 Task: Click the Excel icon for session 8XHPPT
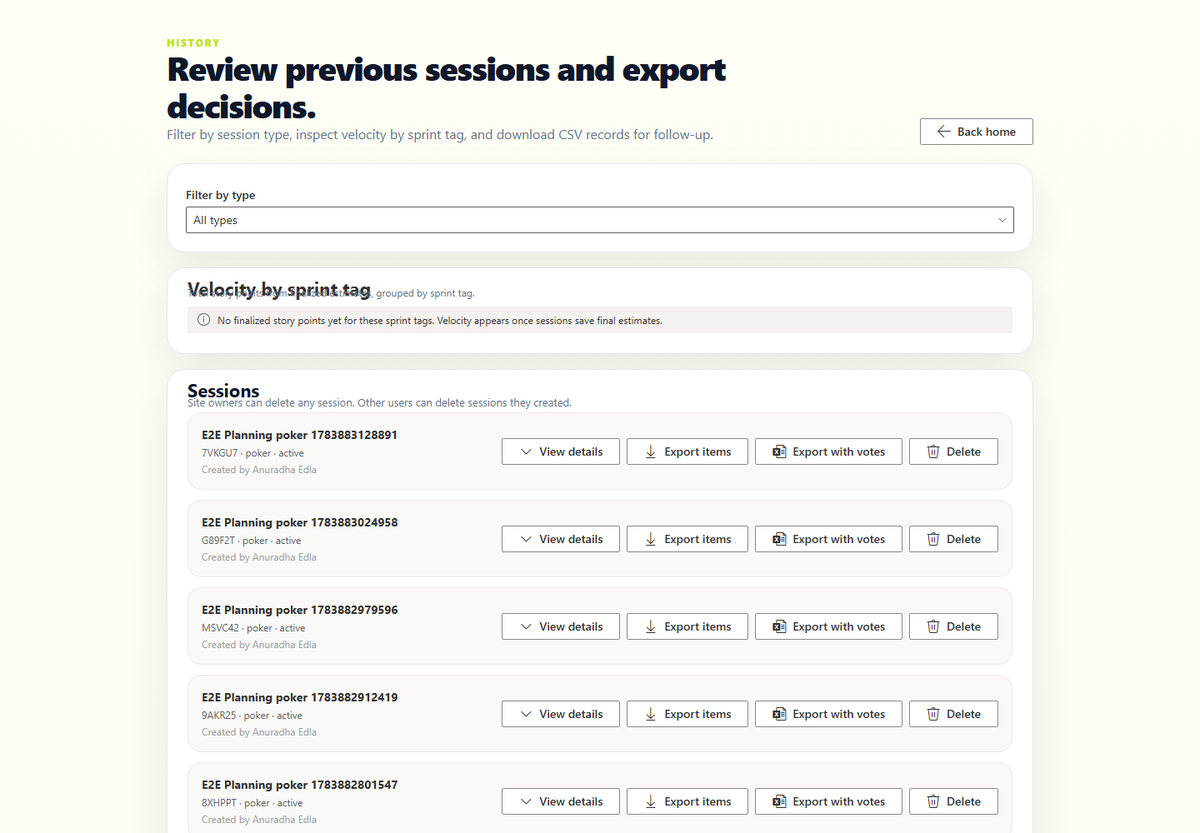click(779, 802)
